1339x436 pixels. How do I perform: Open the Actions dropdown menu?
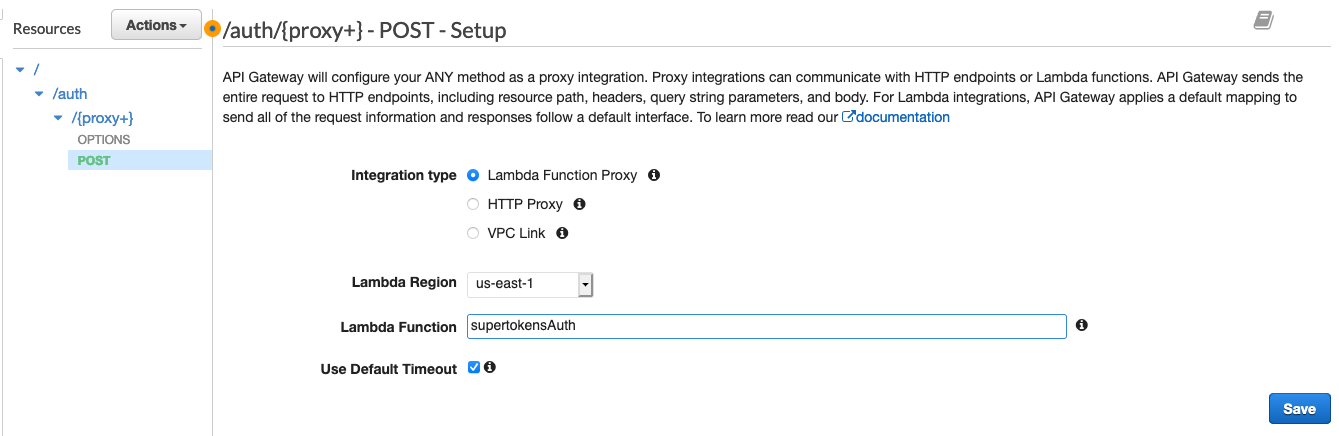156,26
